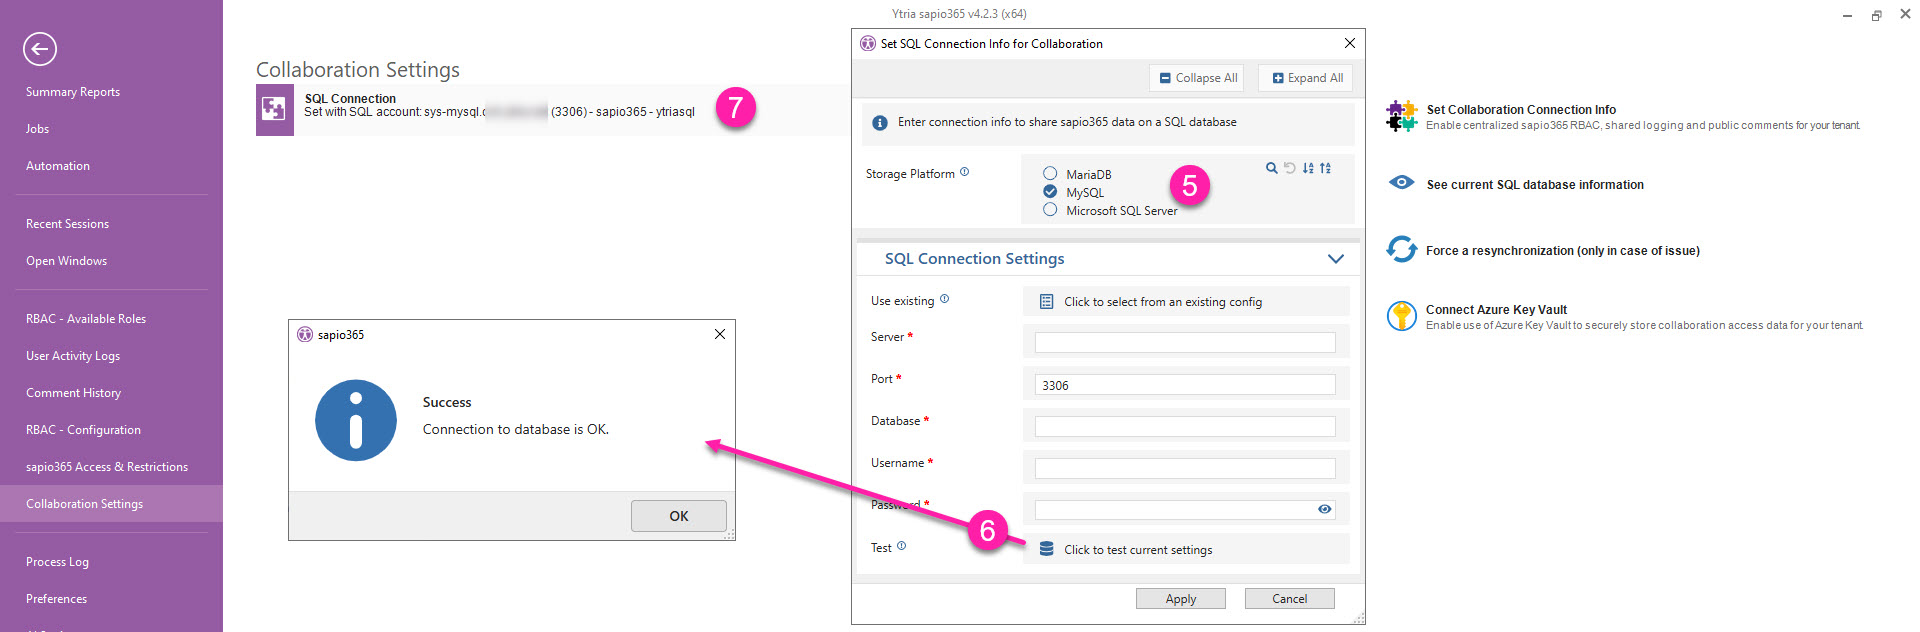Open User Activity Logs
Image resolution: width=1920 pixels, height=632 pixels.
tap(73, 356)
